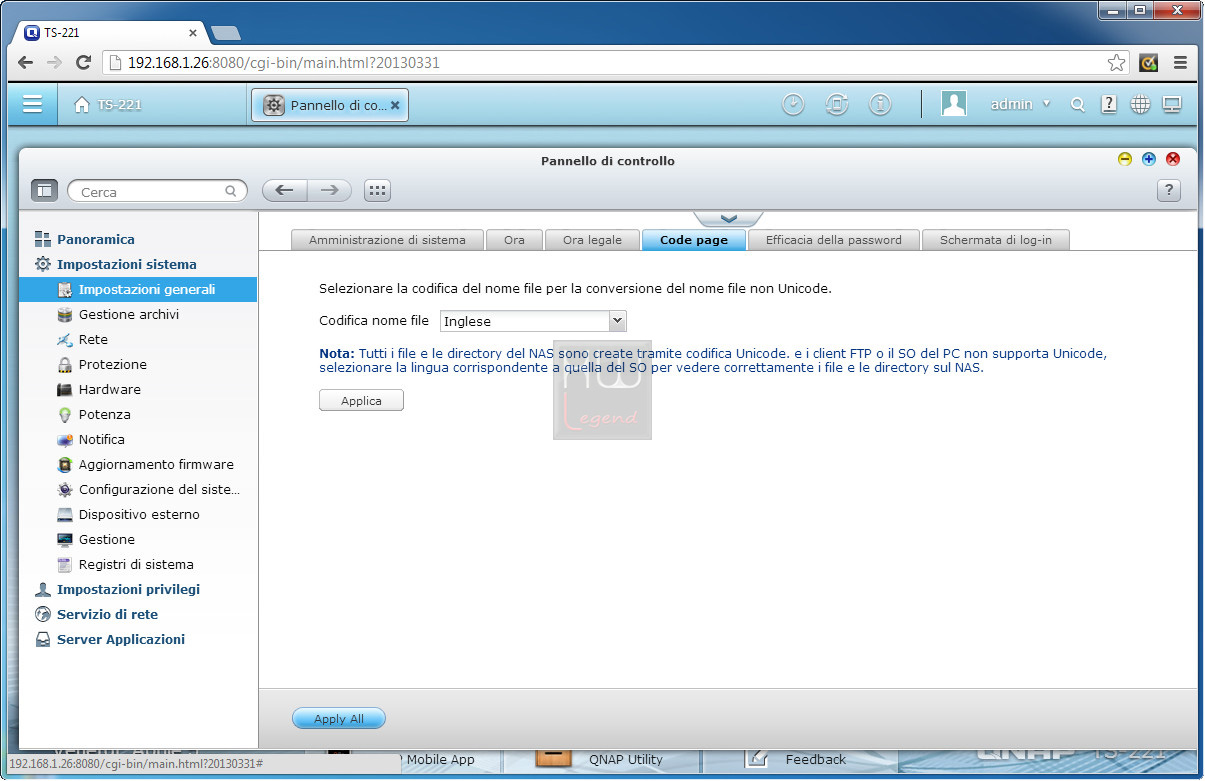Image resolution: width=1205 pixels, height=781 pixels.
Task: Expand Servizio di rete section
Action: tap(107, 615)
